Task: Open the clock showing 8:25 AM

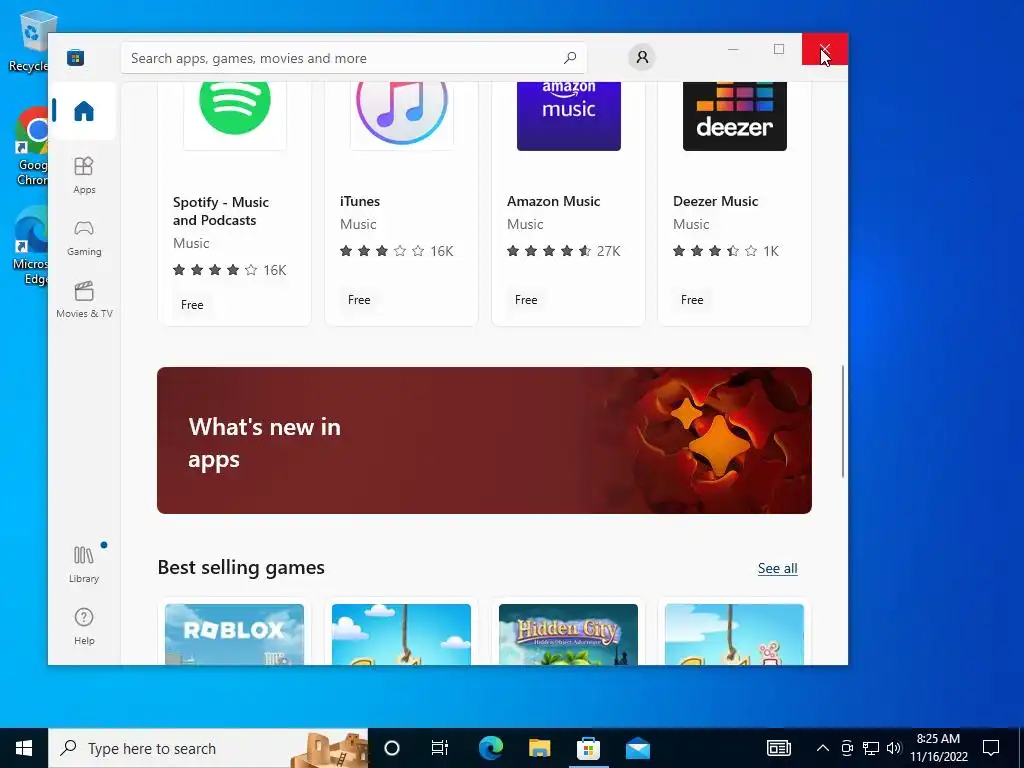Action: coord(938,748)
